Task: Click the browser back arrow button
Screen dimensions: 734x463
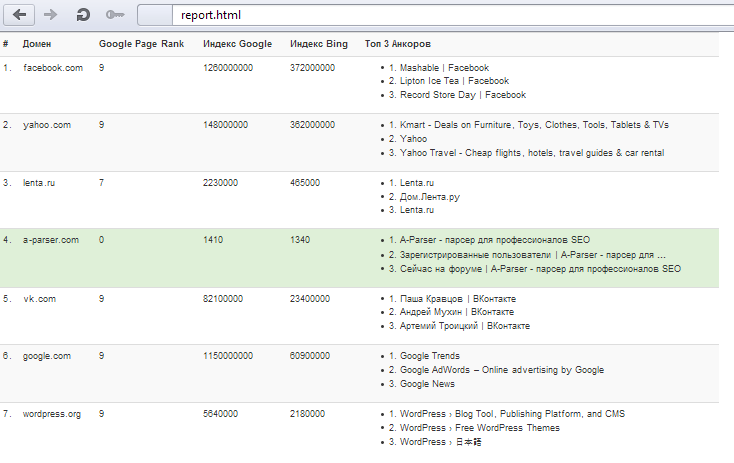Action: click(19, 15)
